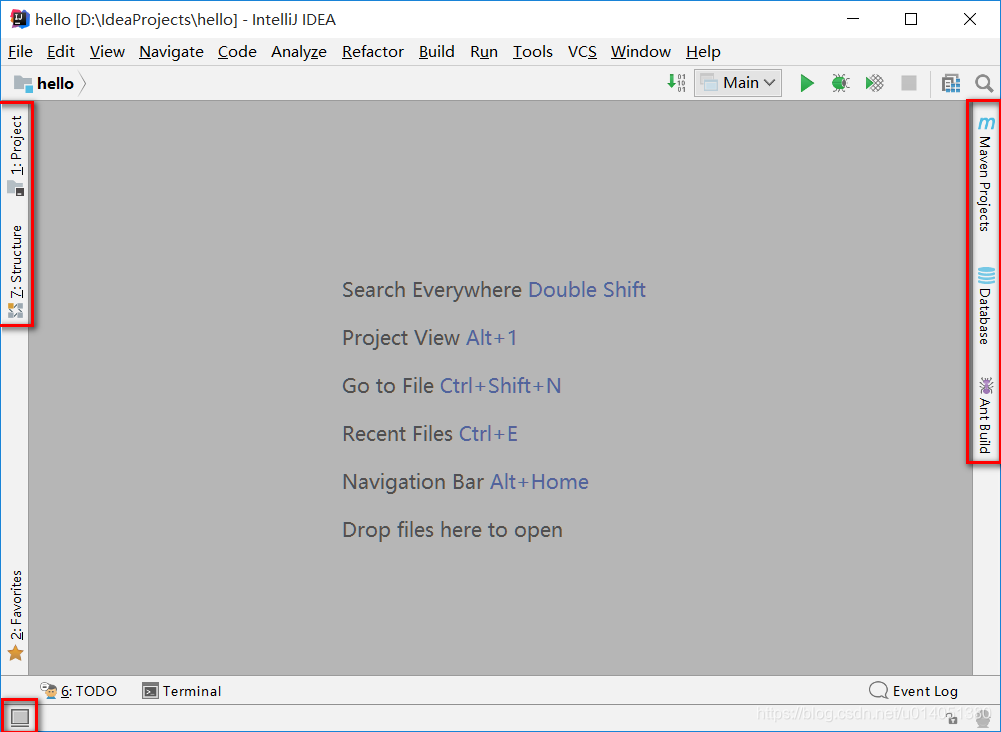Open the Maven Projects tool window

[x=985, y=174]
